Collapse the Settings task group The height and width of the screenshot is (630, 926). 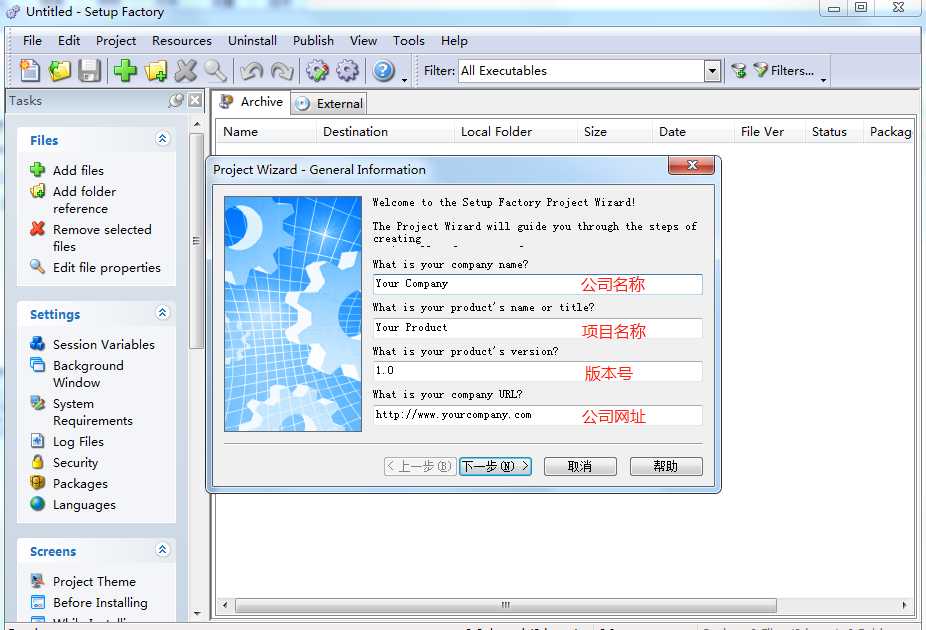tap(162, 313)
